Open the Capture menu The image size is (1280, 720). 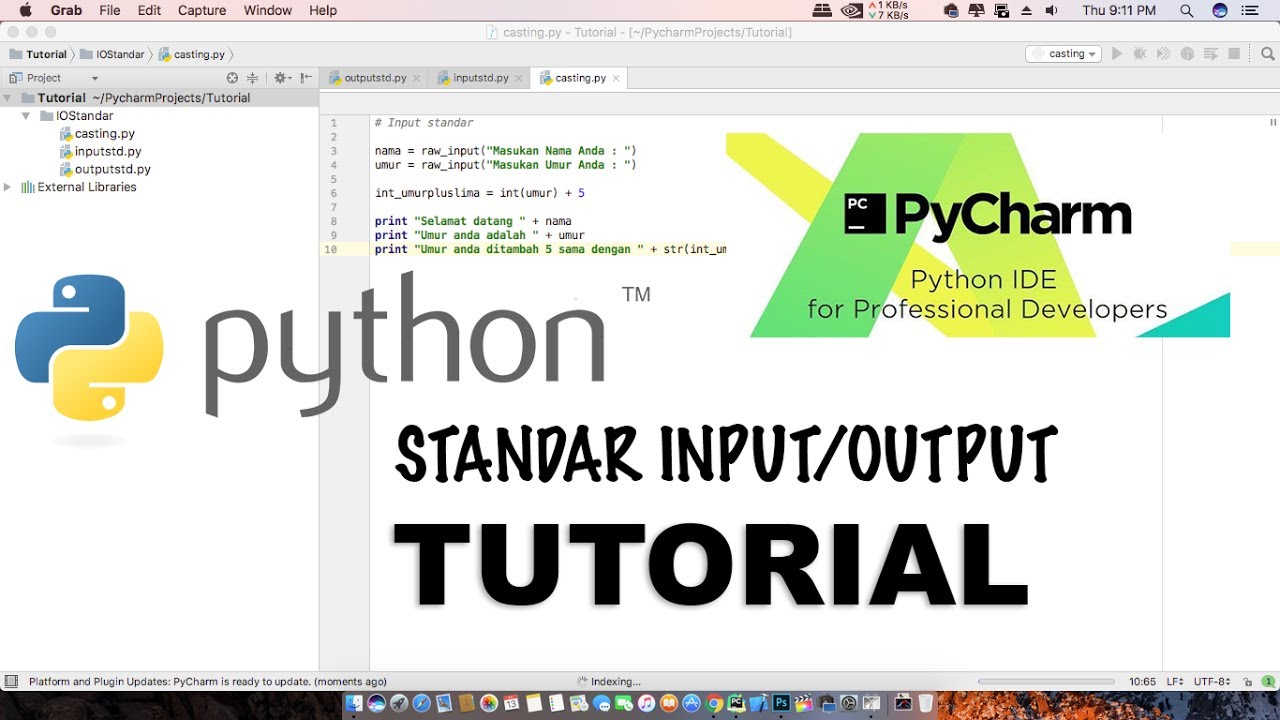202,10
